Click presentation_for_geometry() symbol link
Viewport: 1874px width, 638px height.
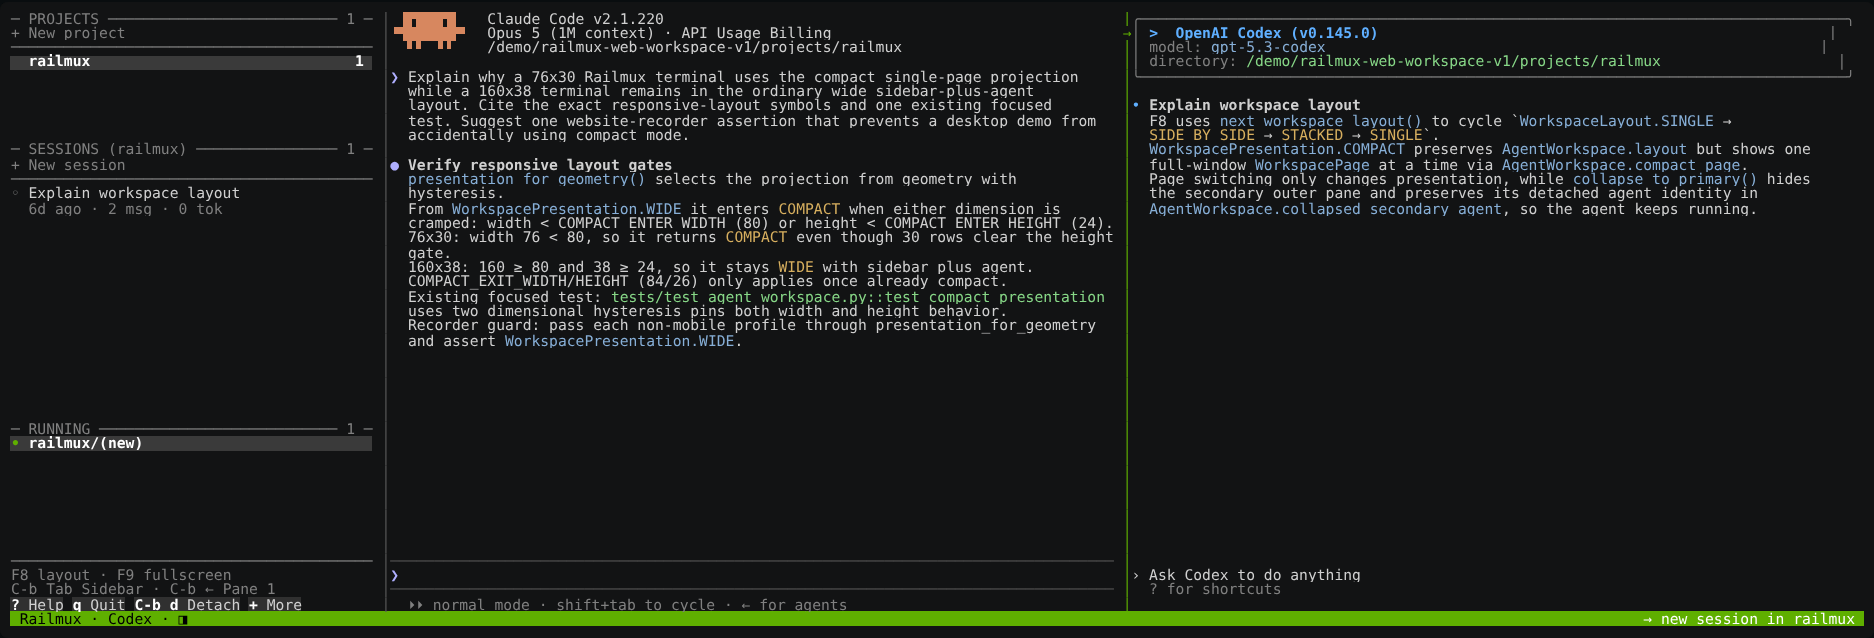(526, 179)
